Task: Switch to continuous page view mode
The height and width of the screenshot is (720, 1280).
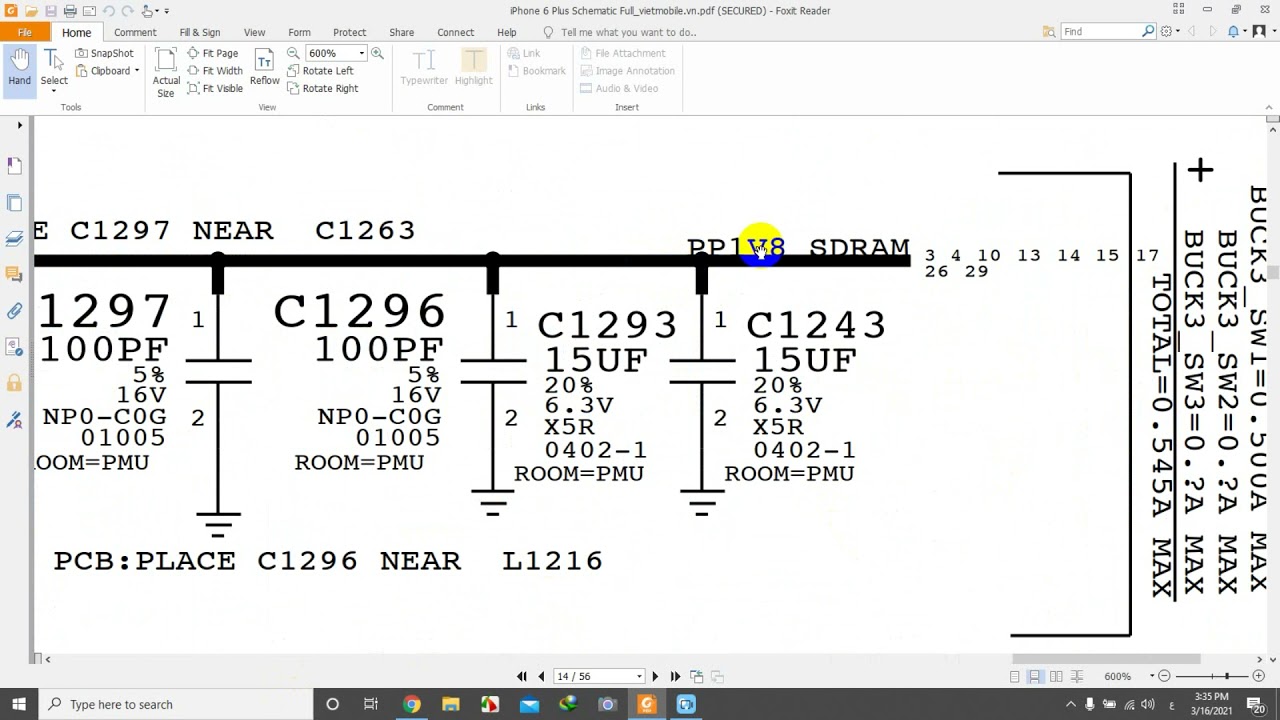Action: click(1035, 677)
